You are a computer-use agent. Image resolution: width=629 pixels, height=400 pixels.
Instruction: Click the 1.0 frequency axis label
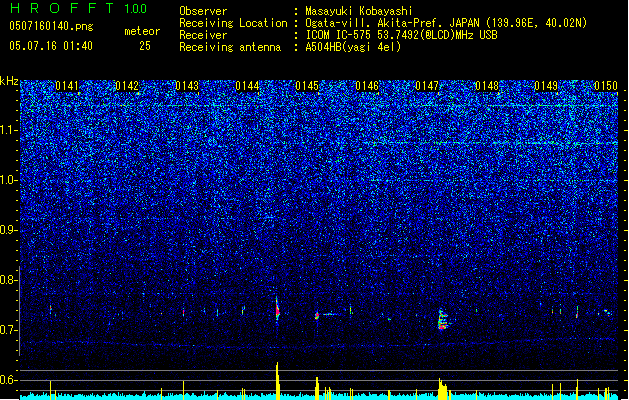9,180
